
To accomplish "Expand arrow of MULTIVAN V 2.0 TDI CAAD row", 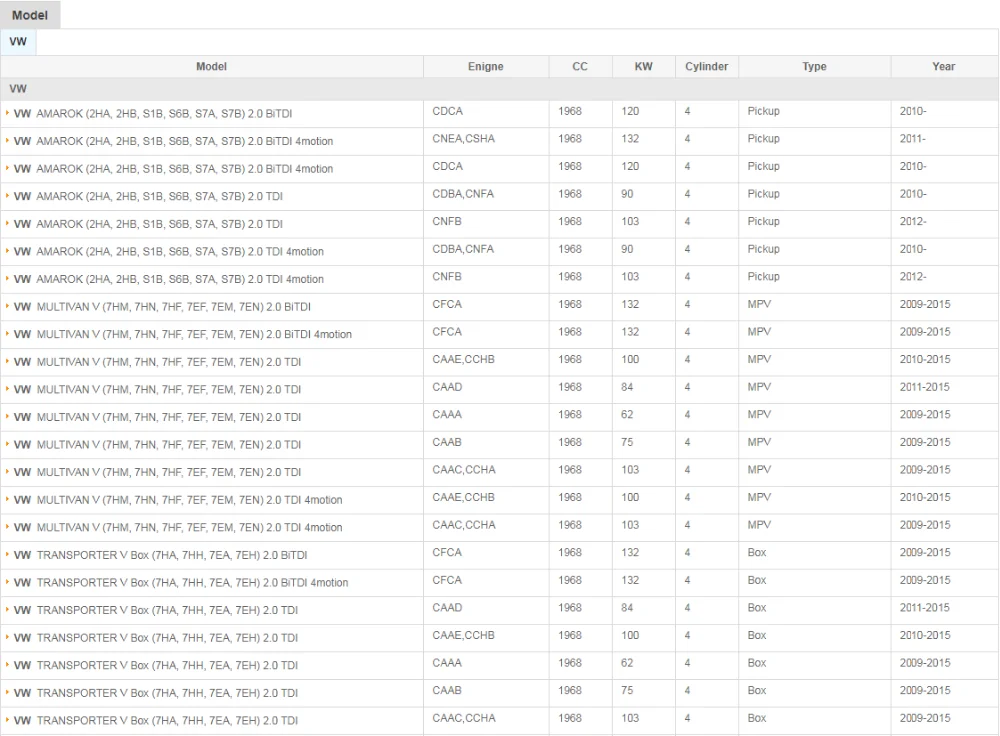I will (7, 389).
